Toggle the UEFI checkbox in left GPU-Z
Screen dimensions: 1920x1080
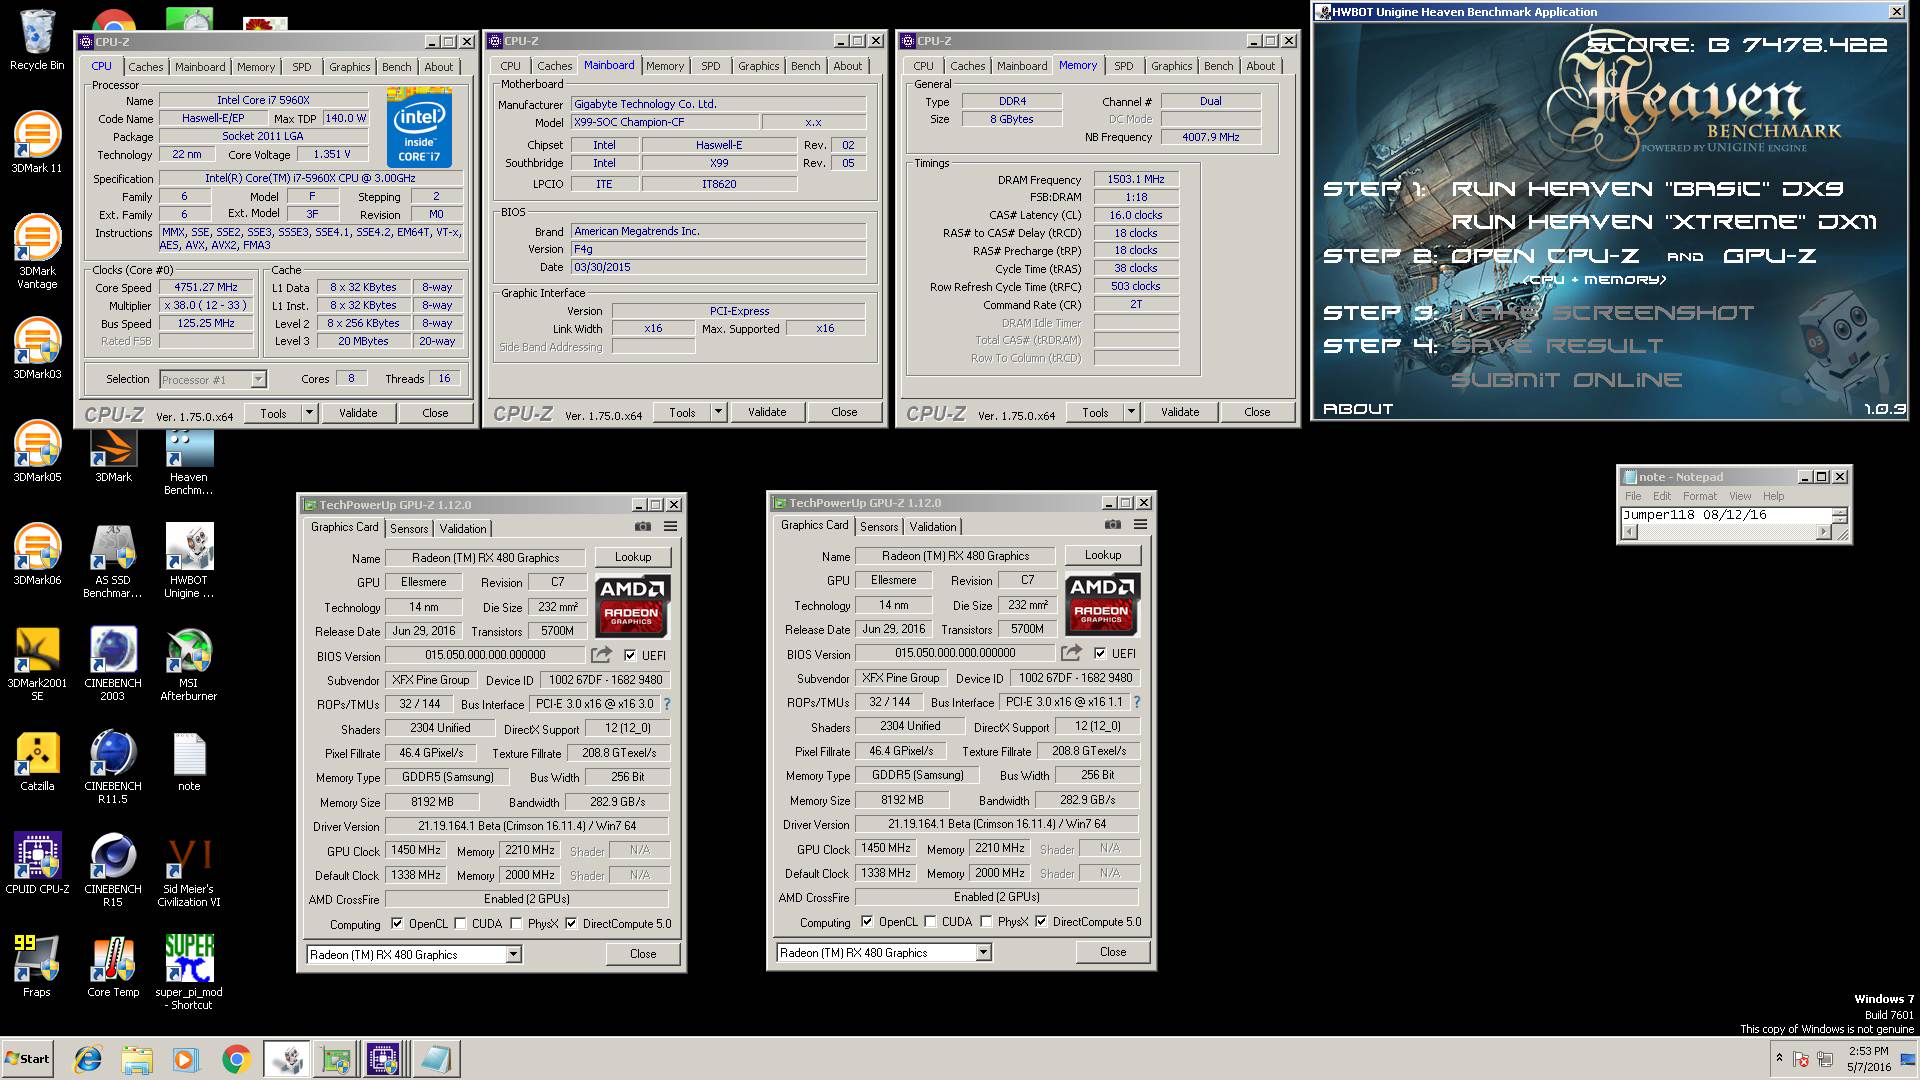630,656
